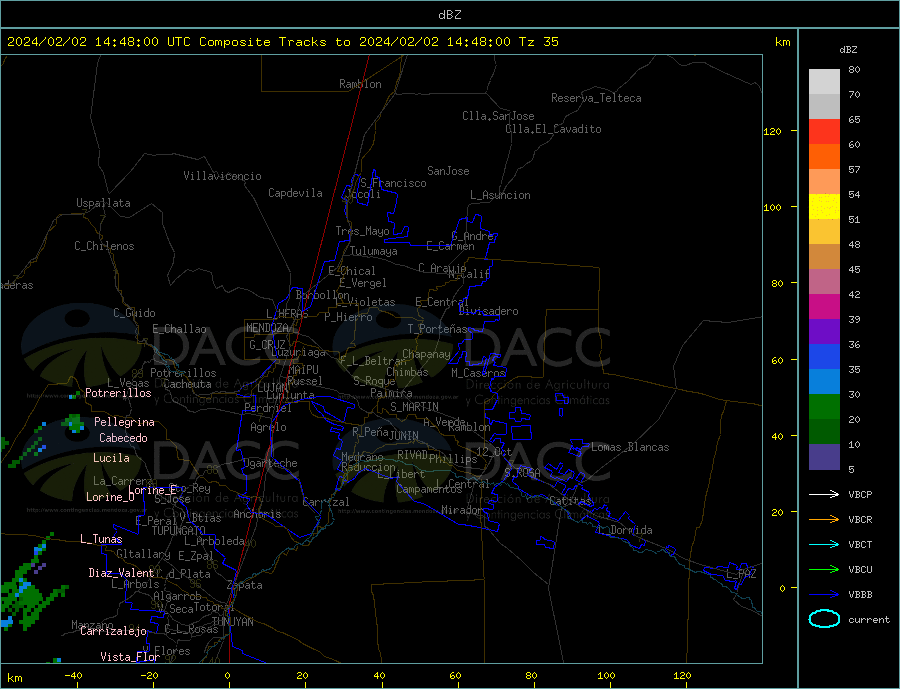Select the Lomas_Blancas label

coord(630,447)
